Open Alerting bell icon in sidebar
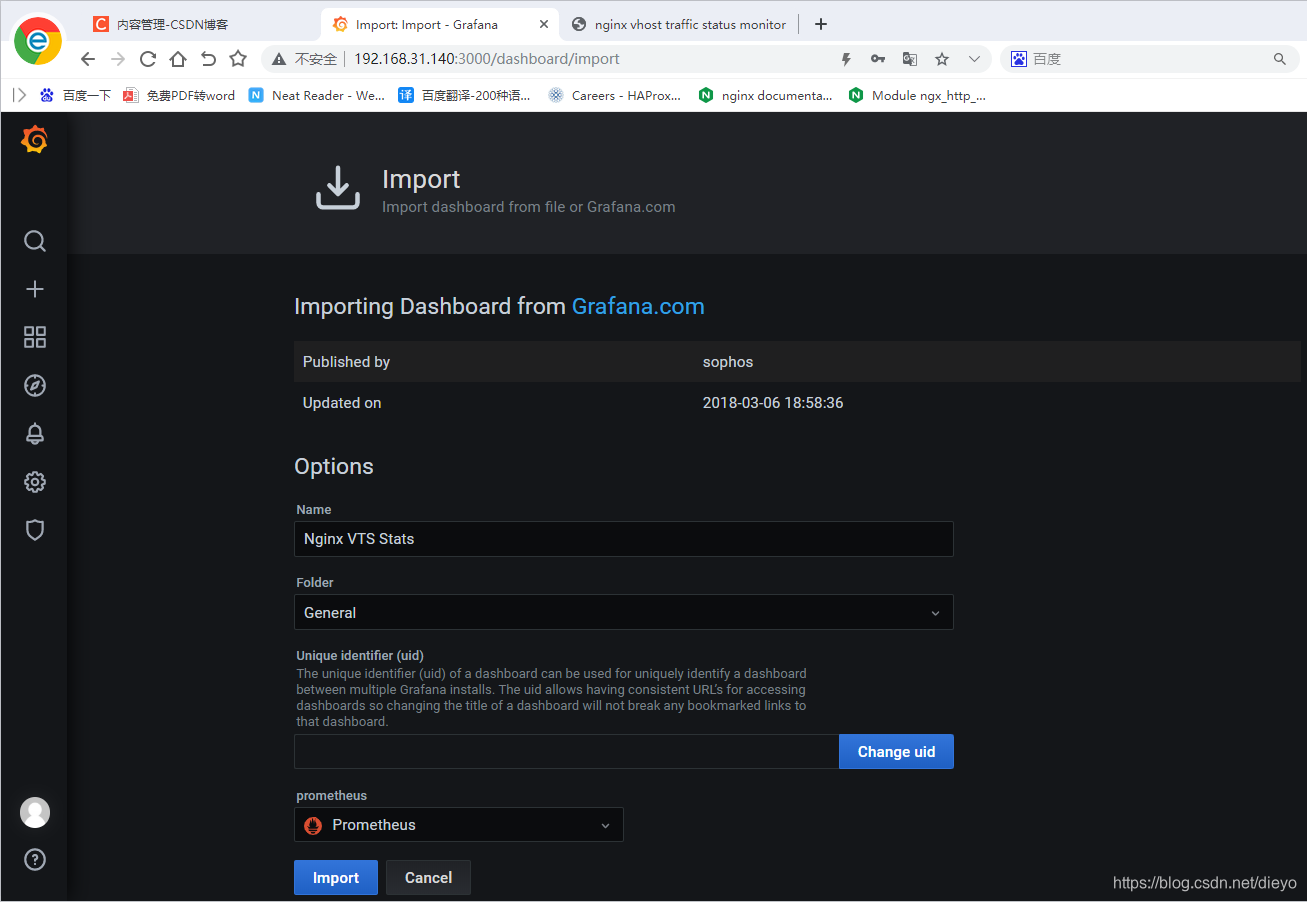1307x902 pixels. [x=35, y=433]
